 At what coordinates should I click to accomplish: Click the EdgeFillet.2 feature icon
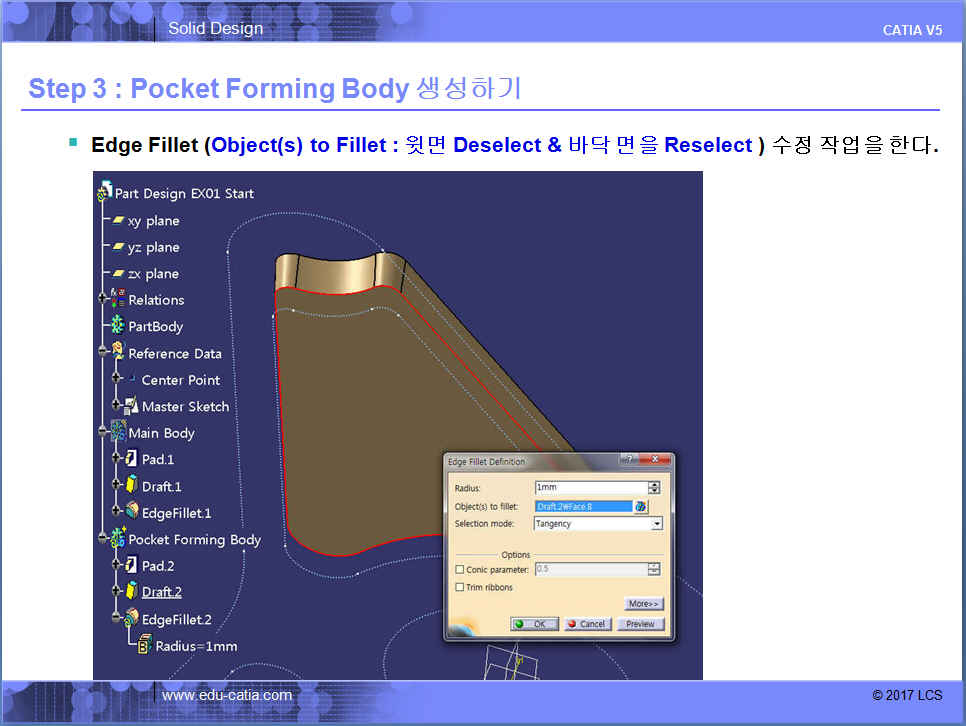click(131, 619)
